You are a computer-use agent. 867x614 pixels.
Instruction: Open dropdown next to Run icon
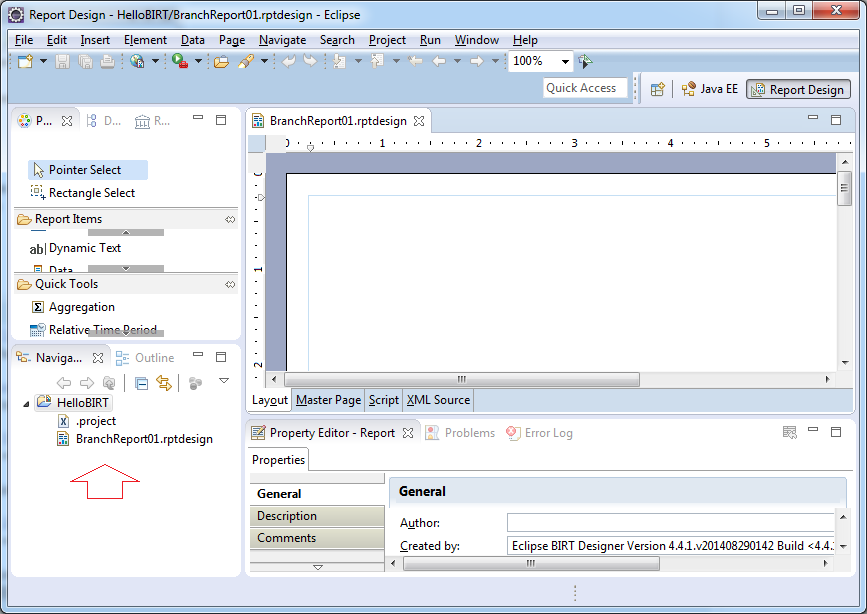click(x=198, y=61)
